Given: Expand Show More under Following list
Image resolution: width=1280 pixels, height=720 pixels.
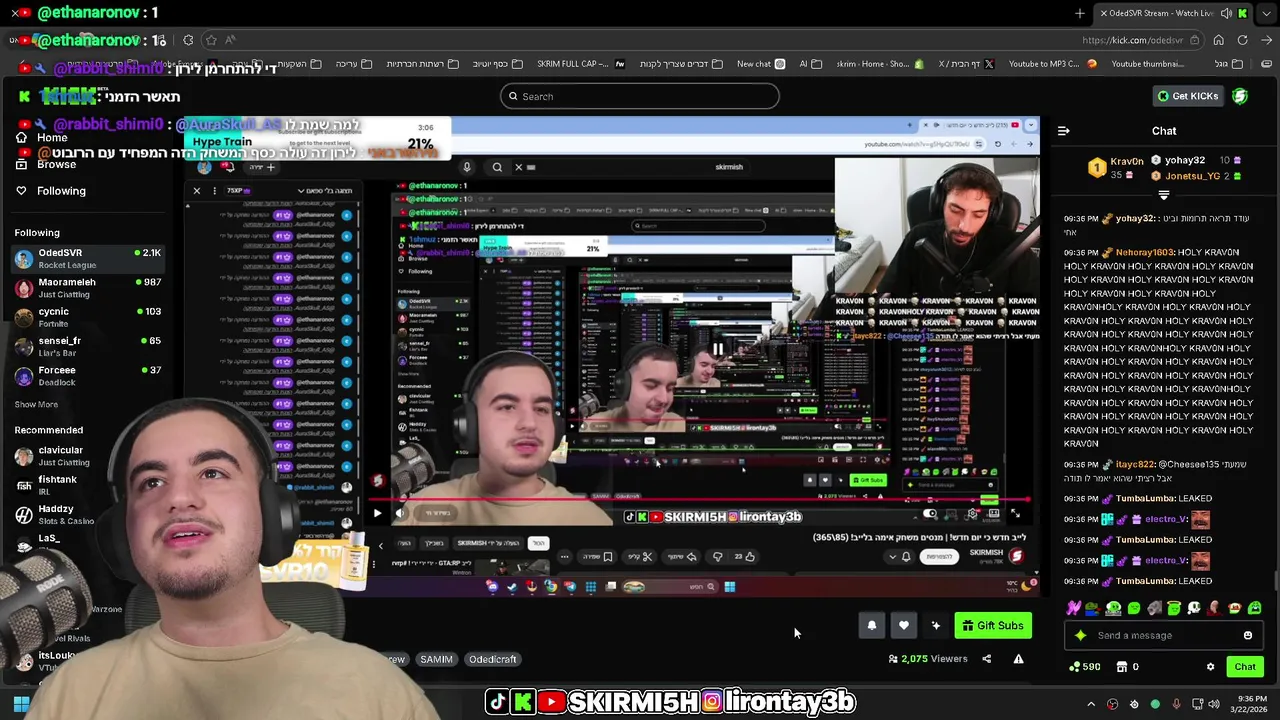Looking at the screenshot, I should pyautogui.click(x=36, y=405).
